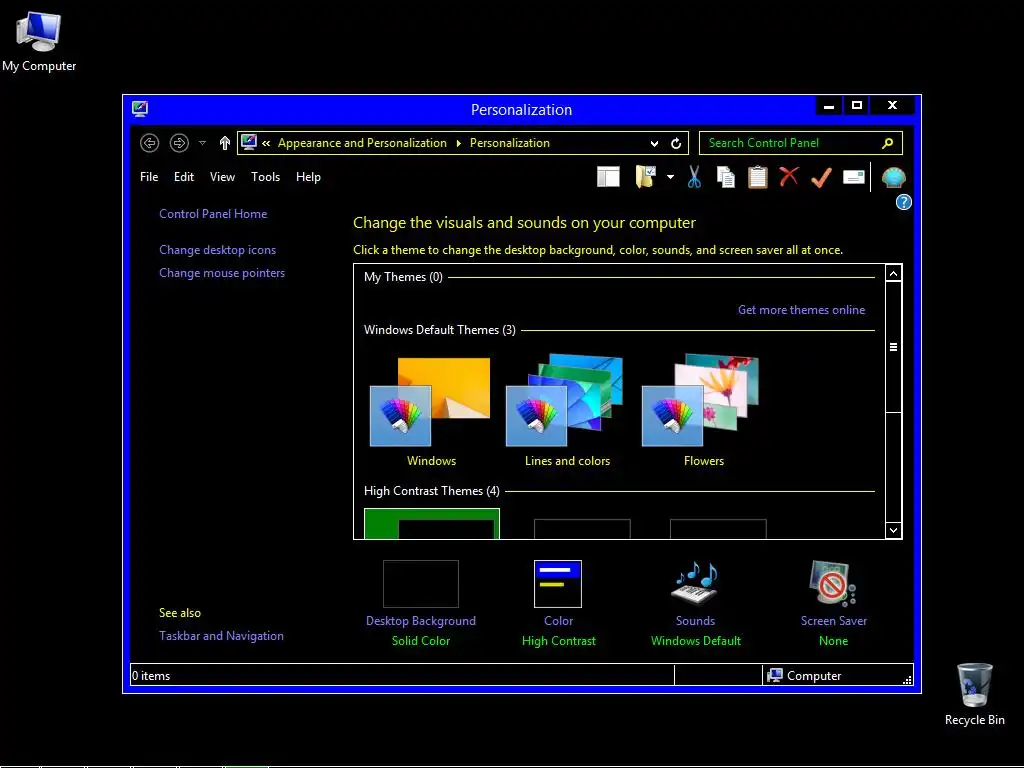Click the red X Delete icon

(789, 176)
